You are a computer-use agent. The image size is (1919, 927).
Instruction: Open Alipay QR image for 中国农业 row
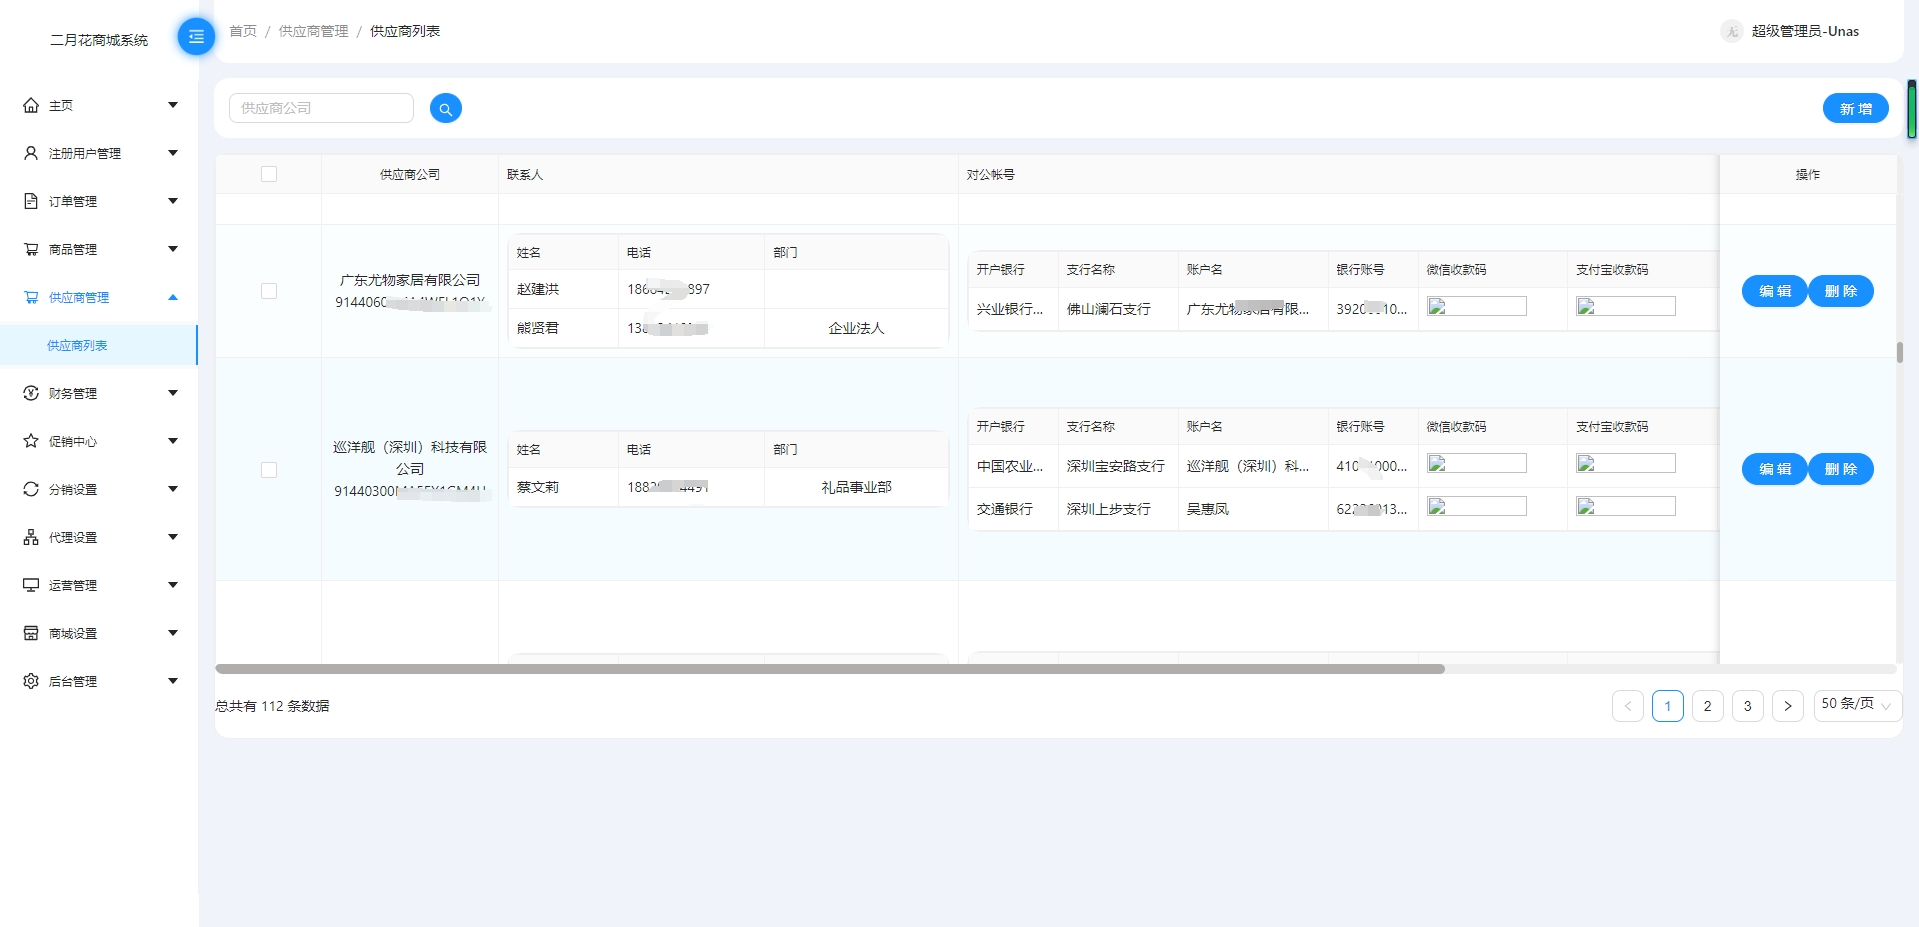[1626, 464]
